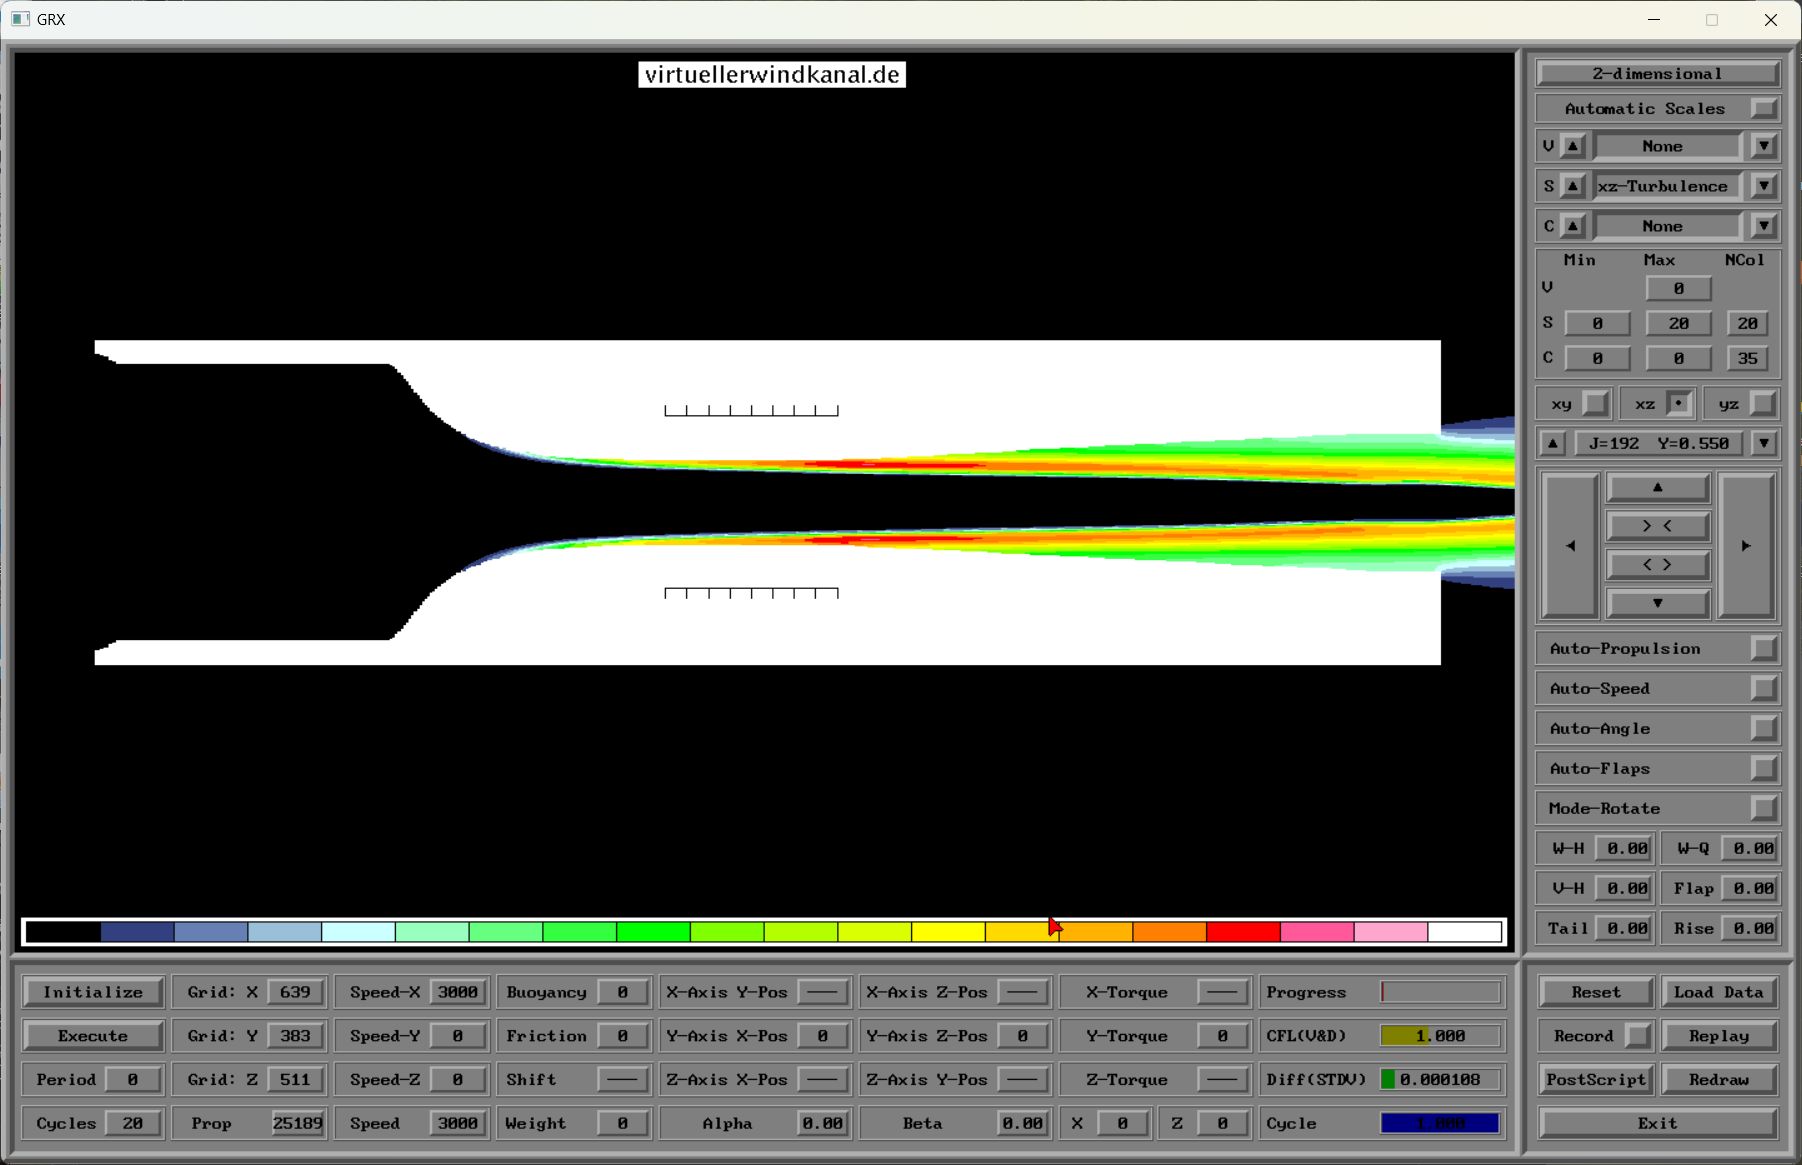Click the Diff(STDV) value field
The height and width of the screenshot is (1165, 1802).
click(1441, 1080)
